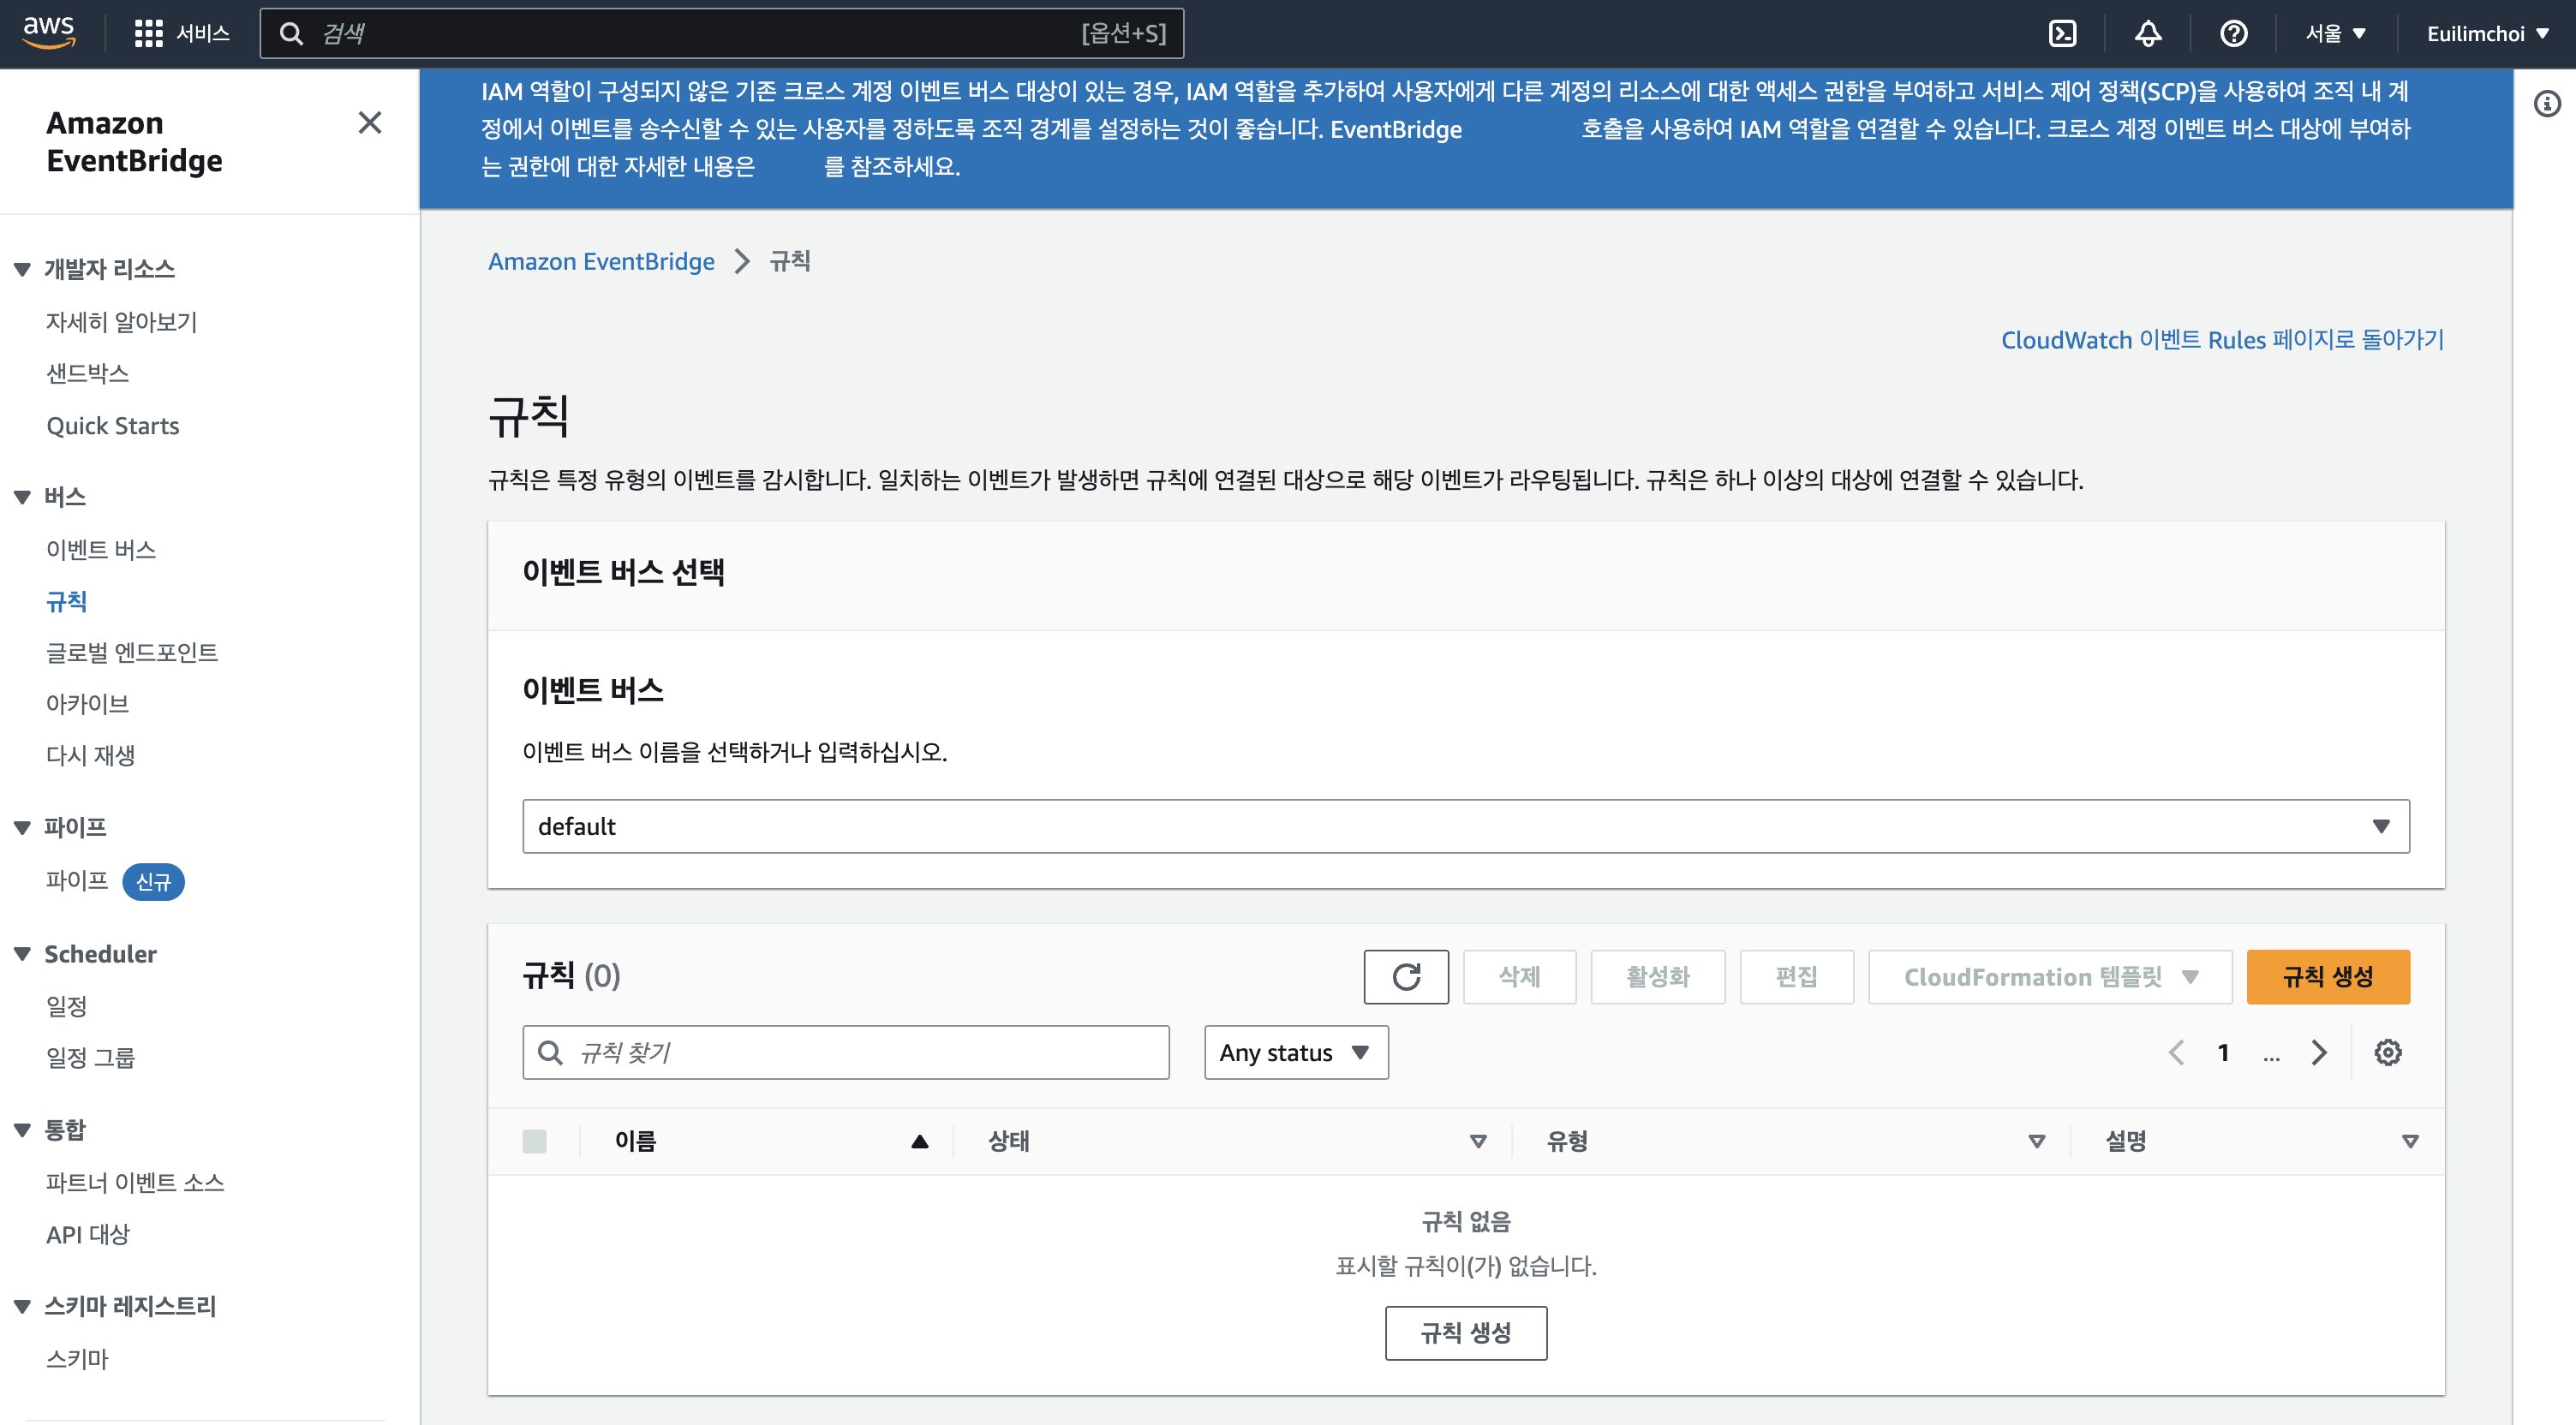Click the AWS logo home icon
Image resolution: width=2576 pixels, height=1425 pixels.
pos(49,33)
